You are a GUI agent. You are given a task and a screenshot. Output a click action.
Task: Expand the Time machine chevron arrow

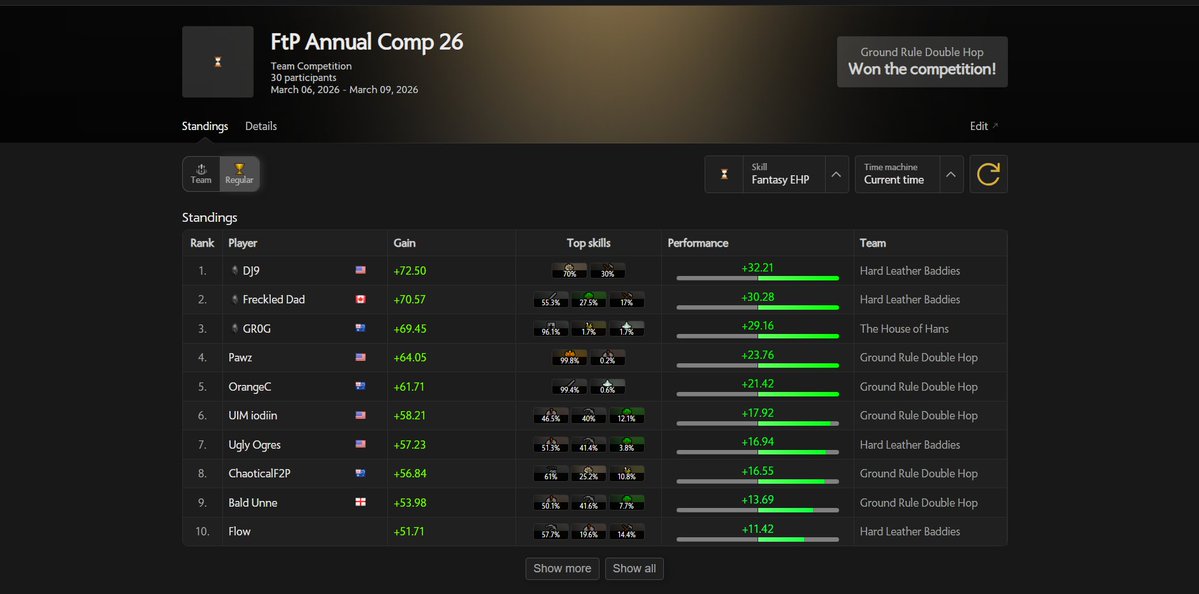click(951, 174)
